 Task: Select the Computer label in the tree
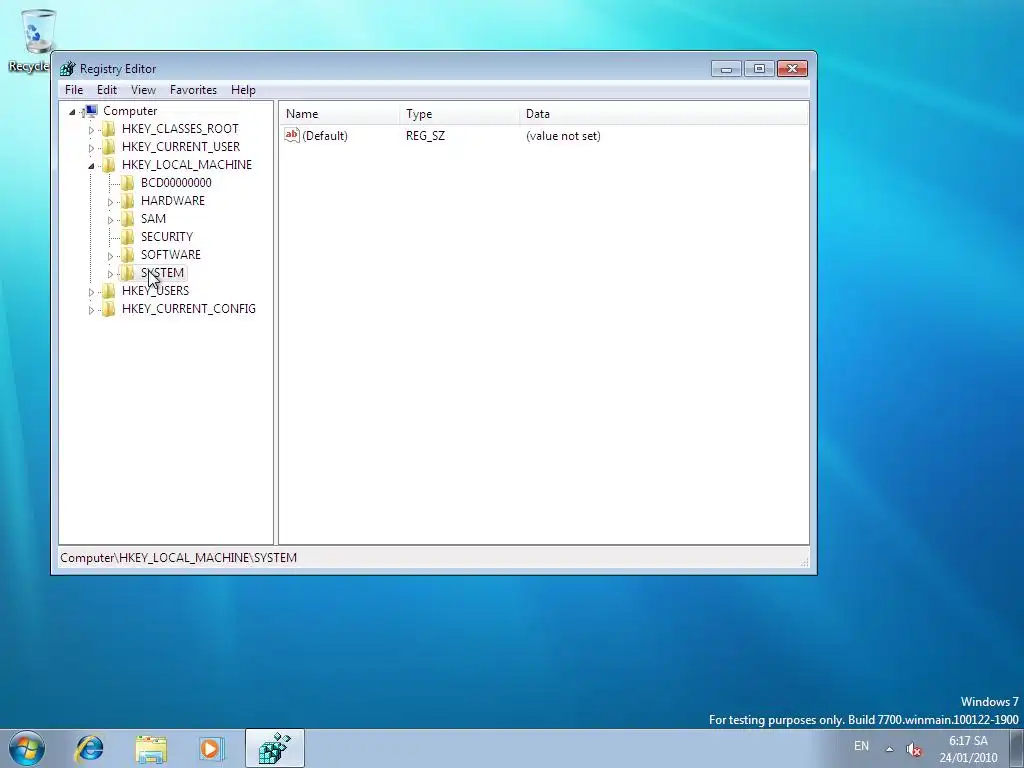pos(130,111)
